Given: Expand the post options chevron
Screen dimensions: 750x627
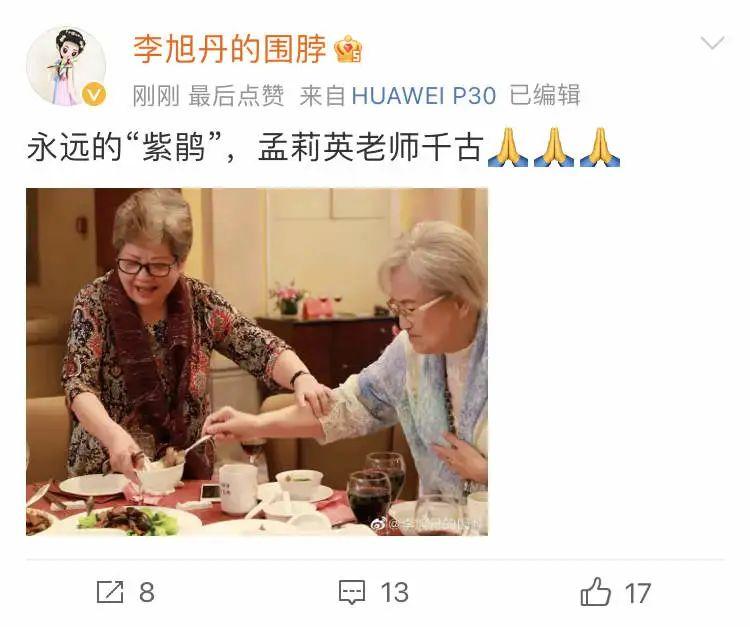Looking at the screenshot, I should coord(712,43).
